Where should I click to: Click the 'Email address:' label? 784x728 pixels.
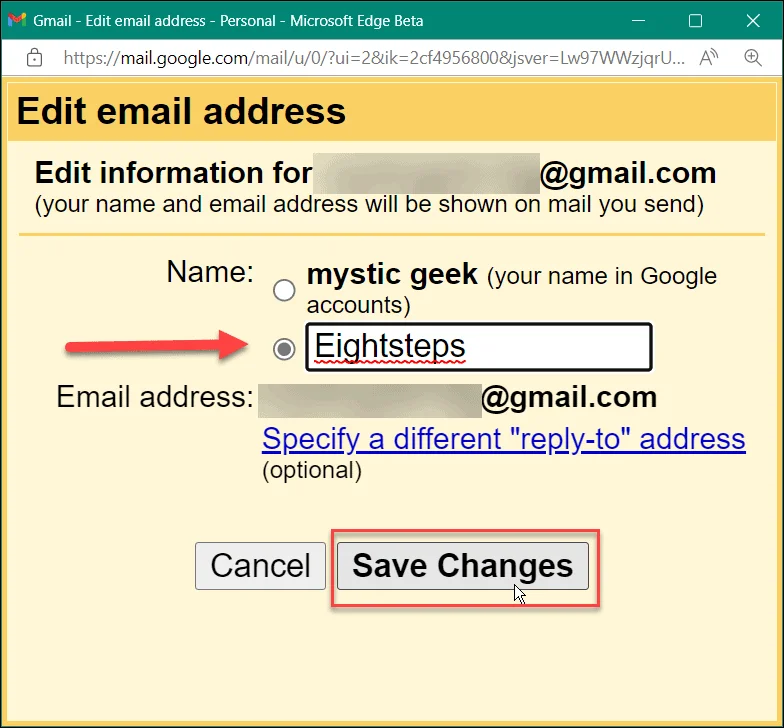click(155, 397)
